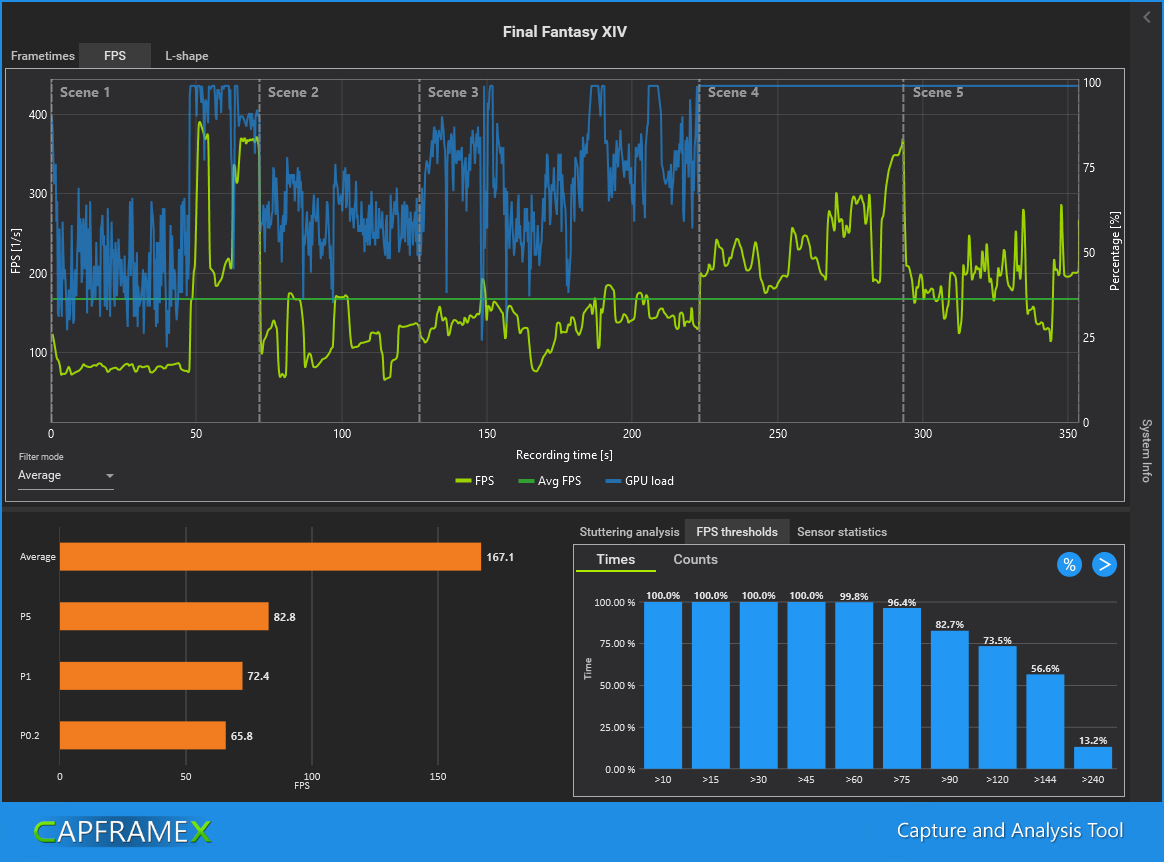Click the CapFrameX logo
1164x862 pixels.
122,832
